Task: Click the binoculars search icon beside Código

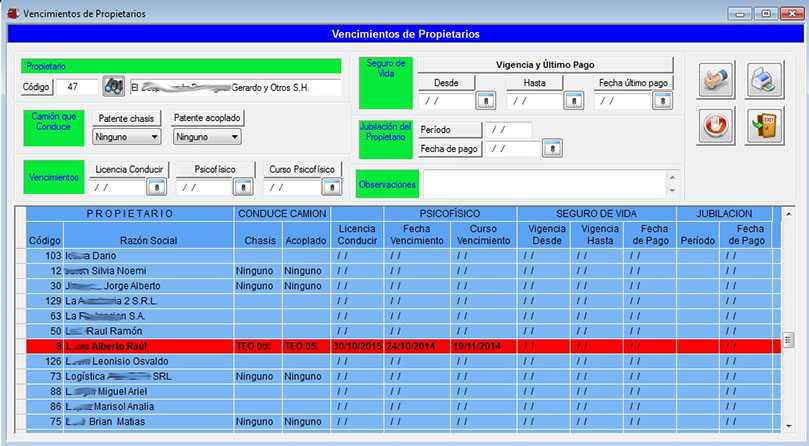Action: point(113,87)
